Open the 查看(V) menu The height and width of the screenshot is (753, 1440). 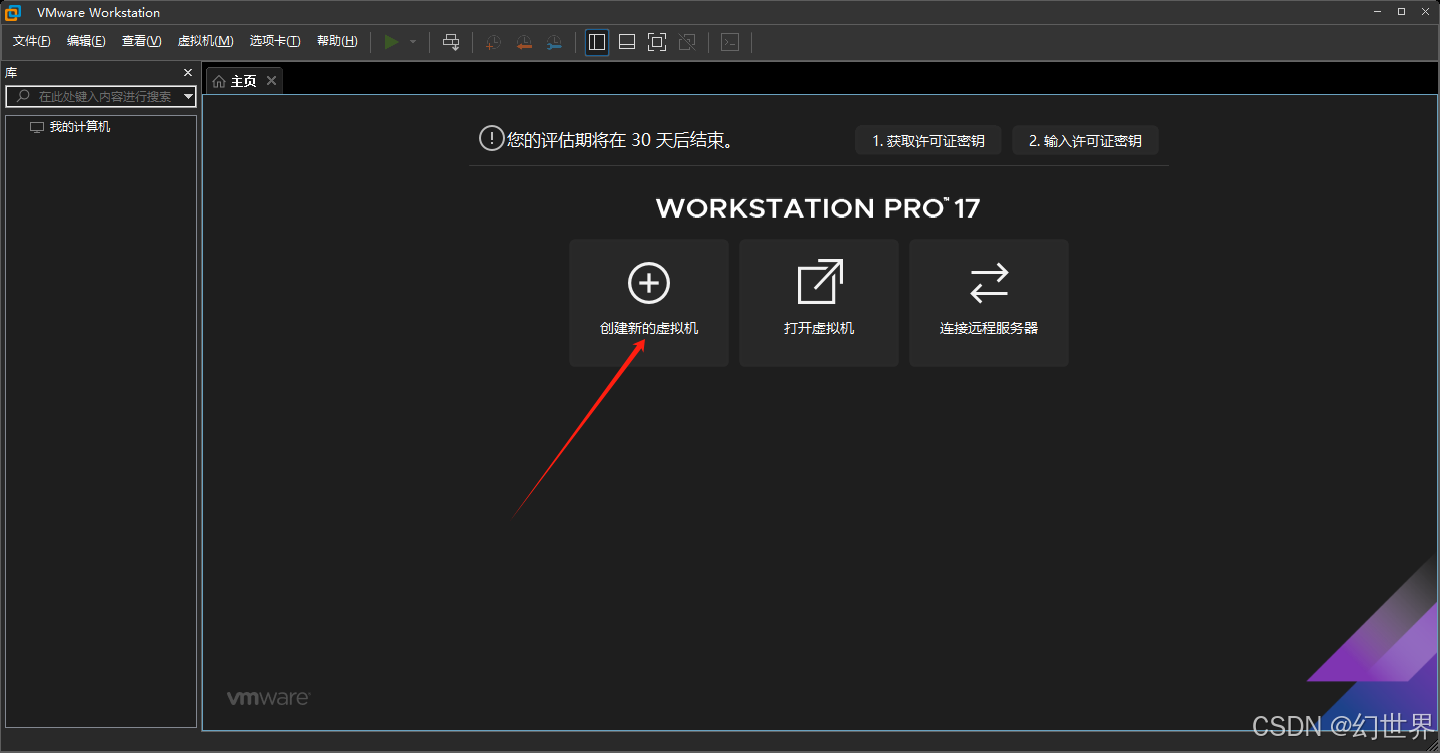[141, 41]
